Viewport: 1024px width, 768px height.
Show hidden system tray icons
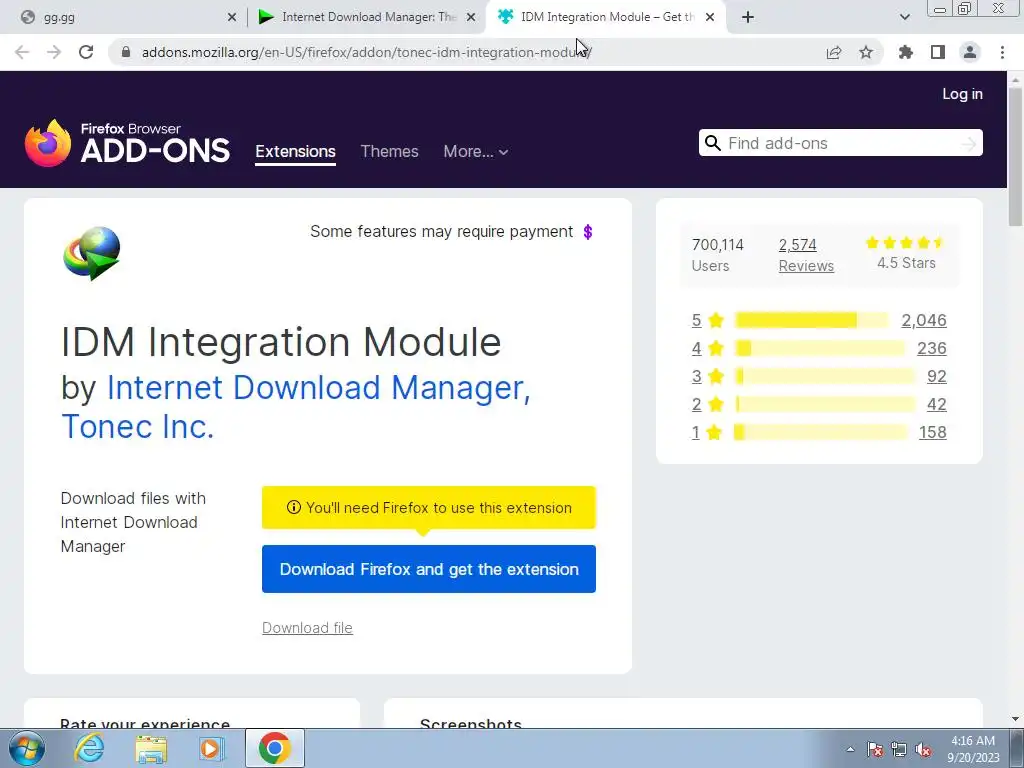coord(850,750)
